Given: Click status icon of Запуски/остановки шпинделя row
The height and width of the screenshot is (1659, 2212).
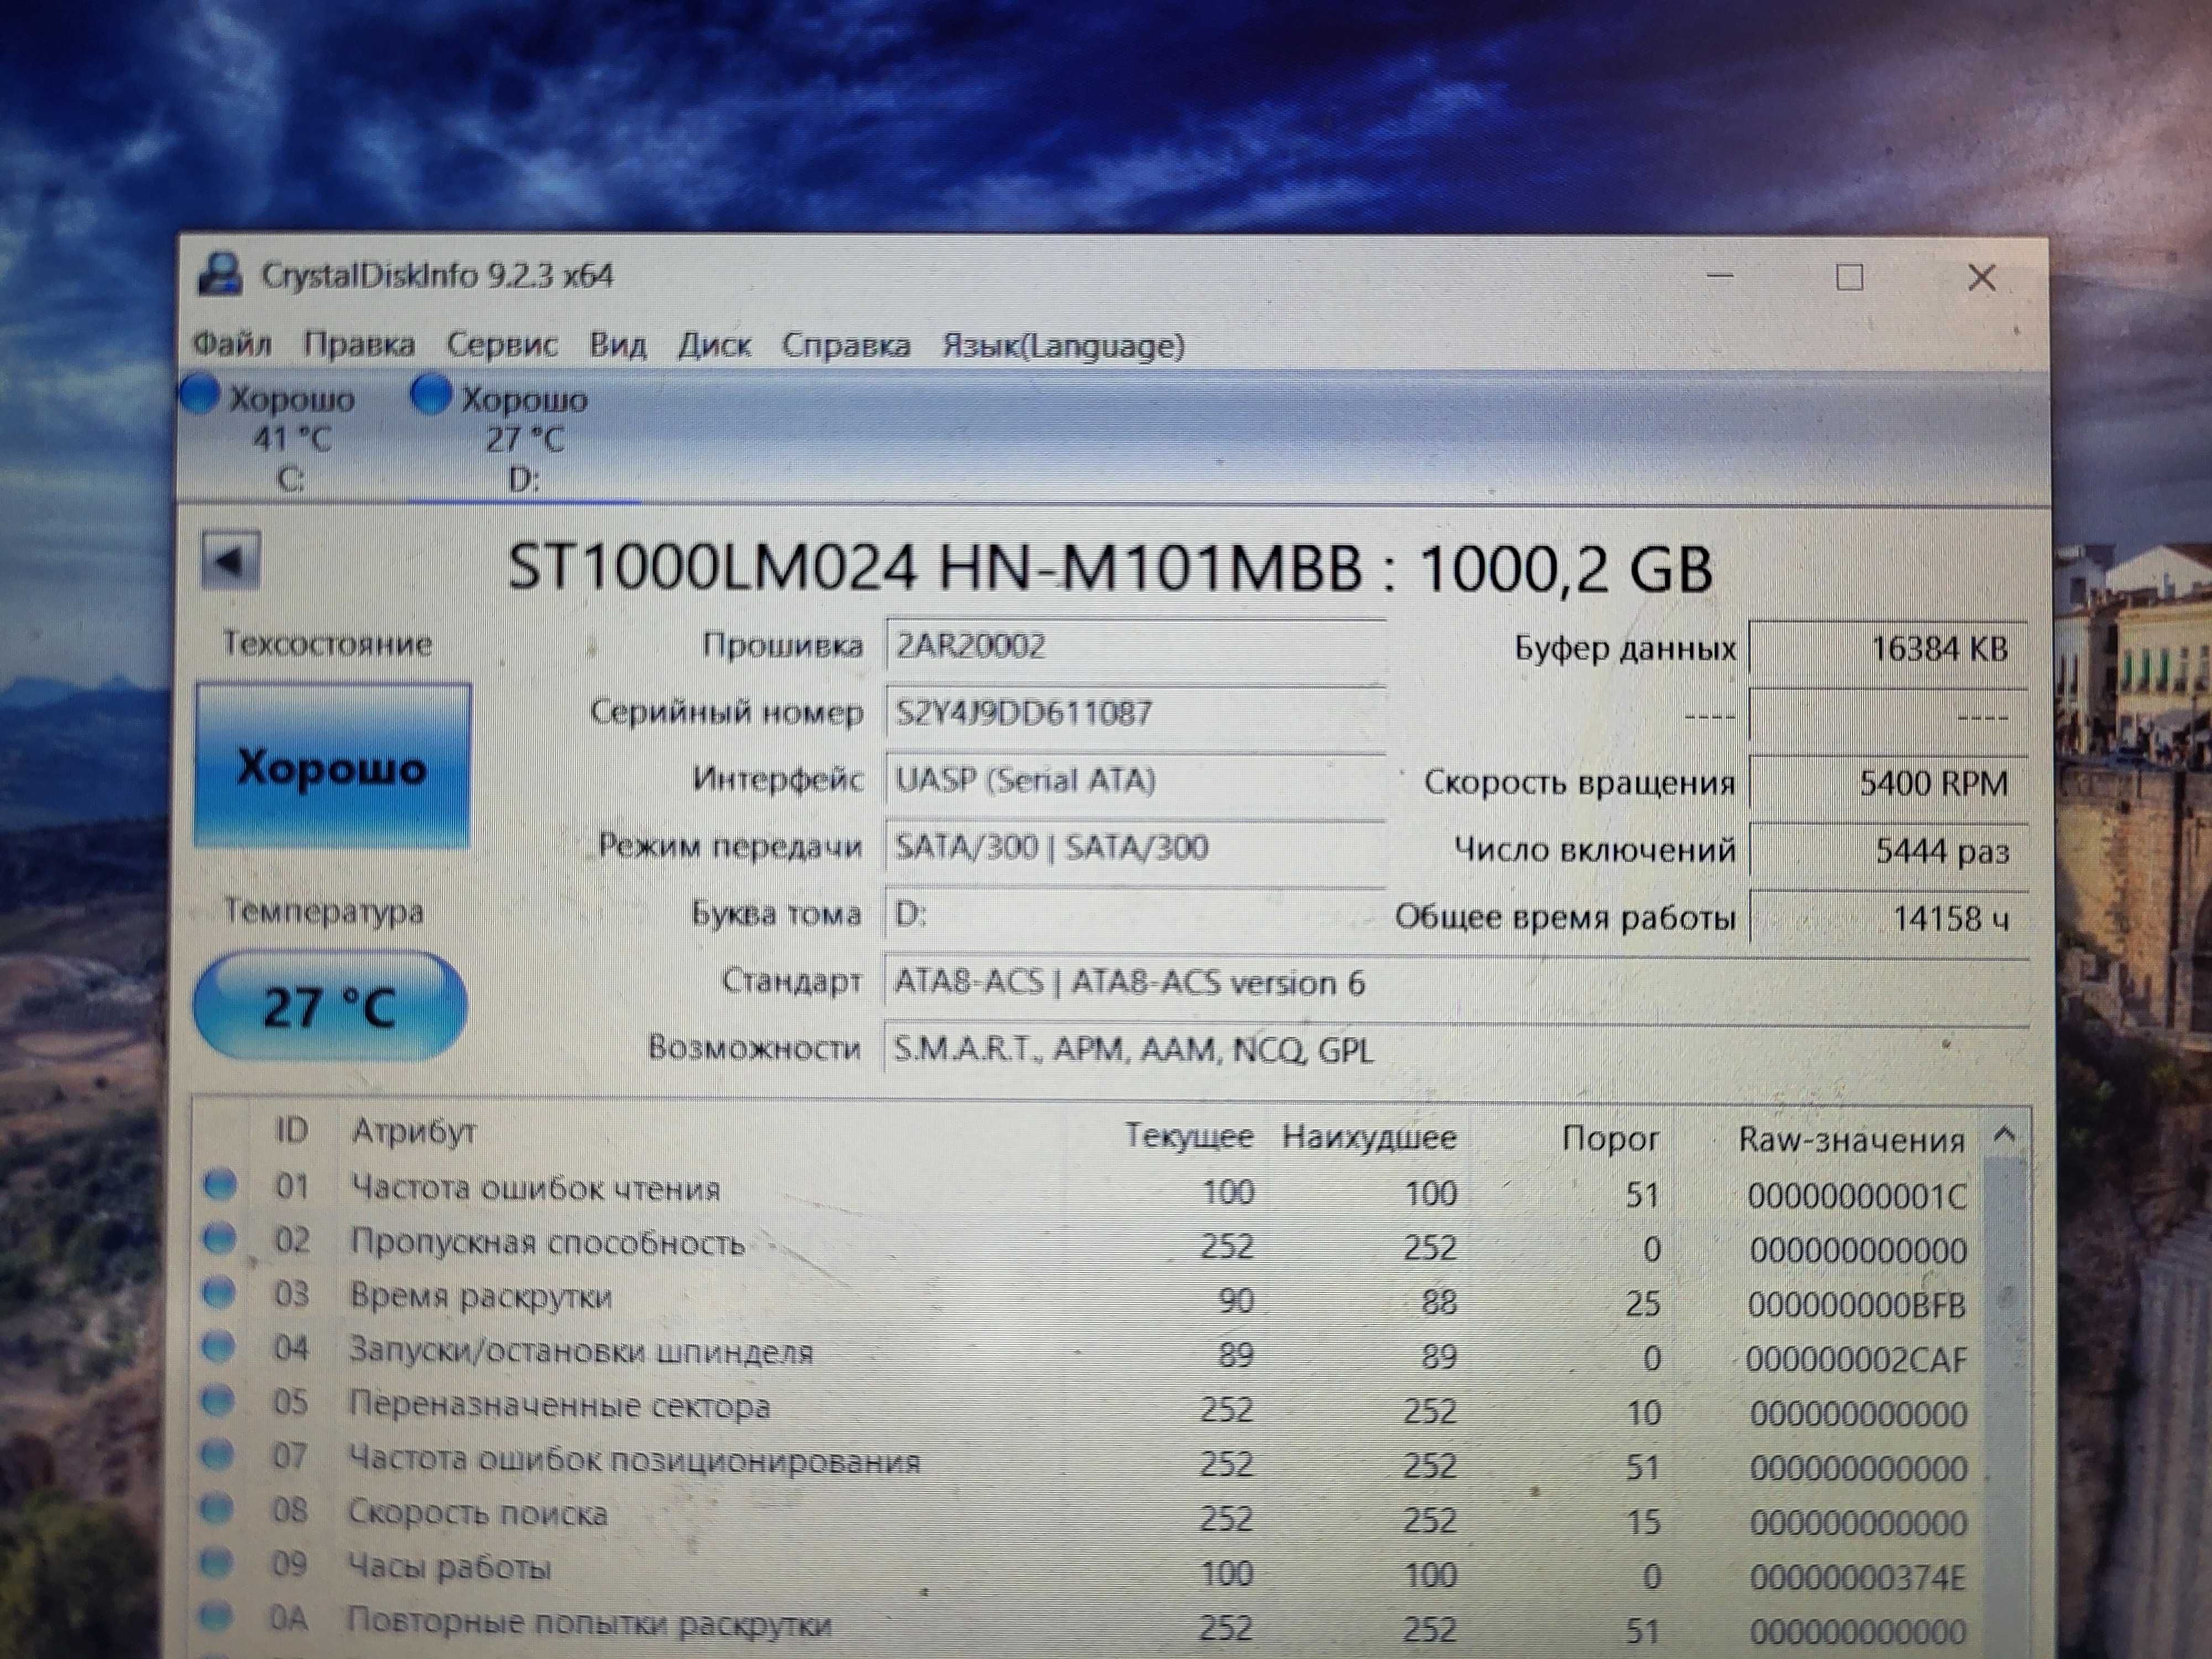Looking at the screenshot, I should 219,1347.
